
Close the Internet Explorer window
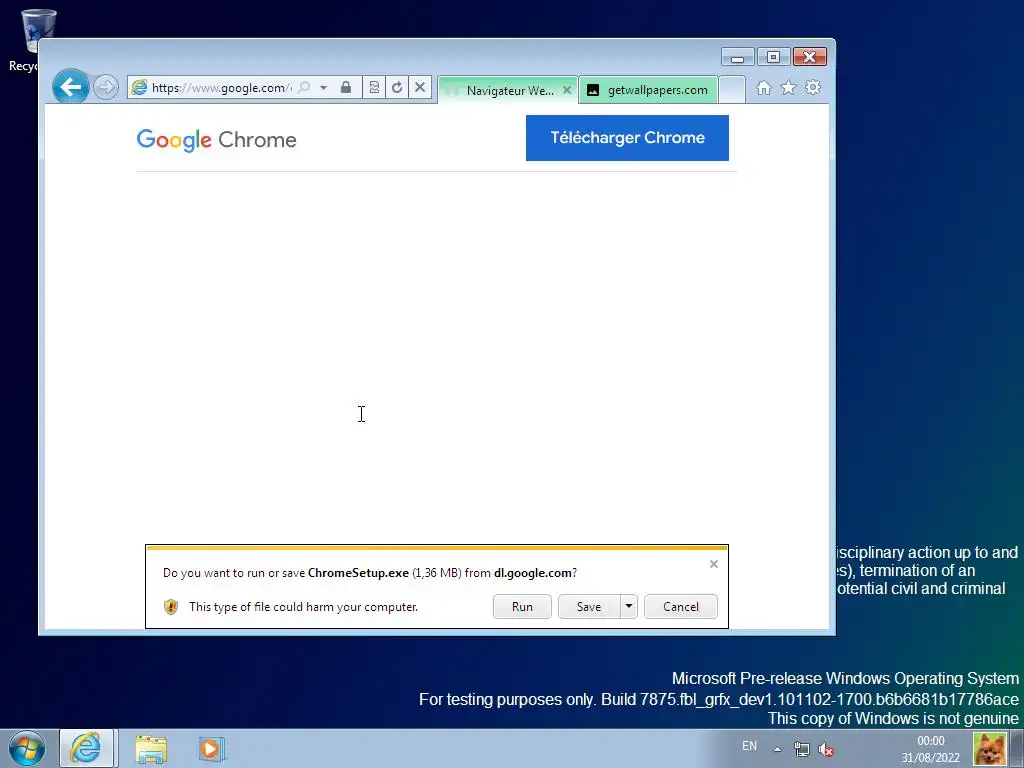click(809, 57)
